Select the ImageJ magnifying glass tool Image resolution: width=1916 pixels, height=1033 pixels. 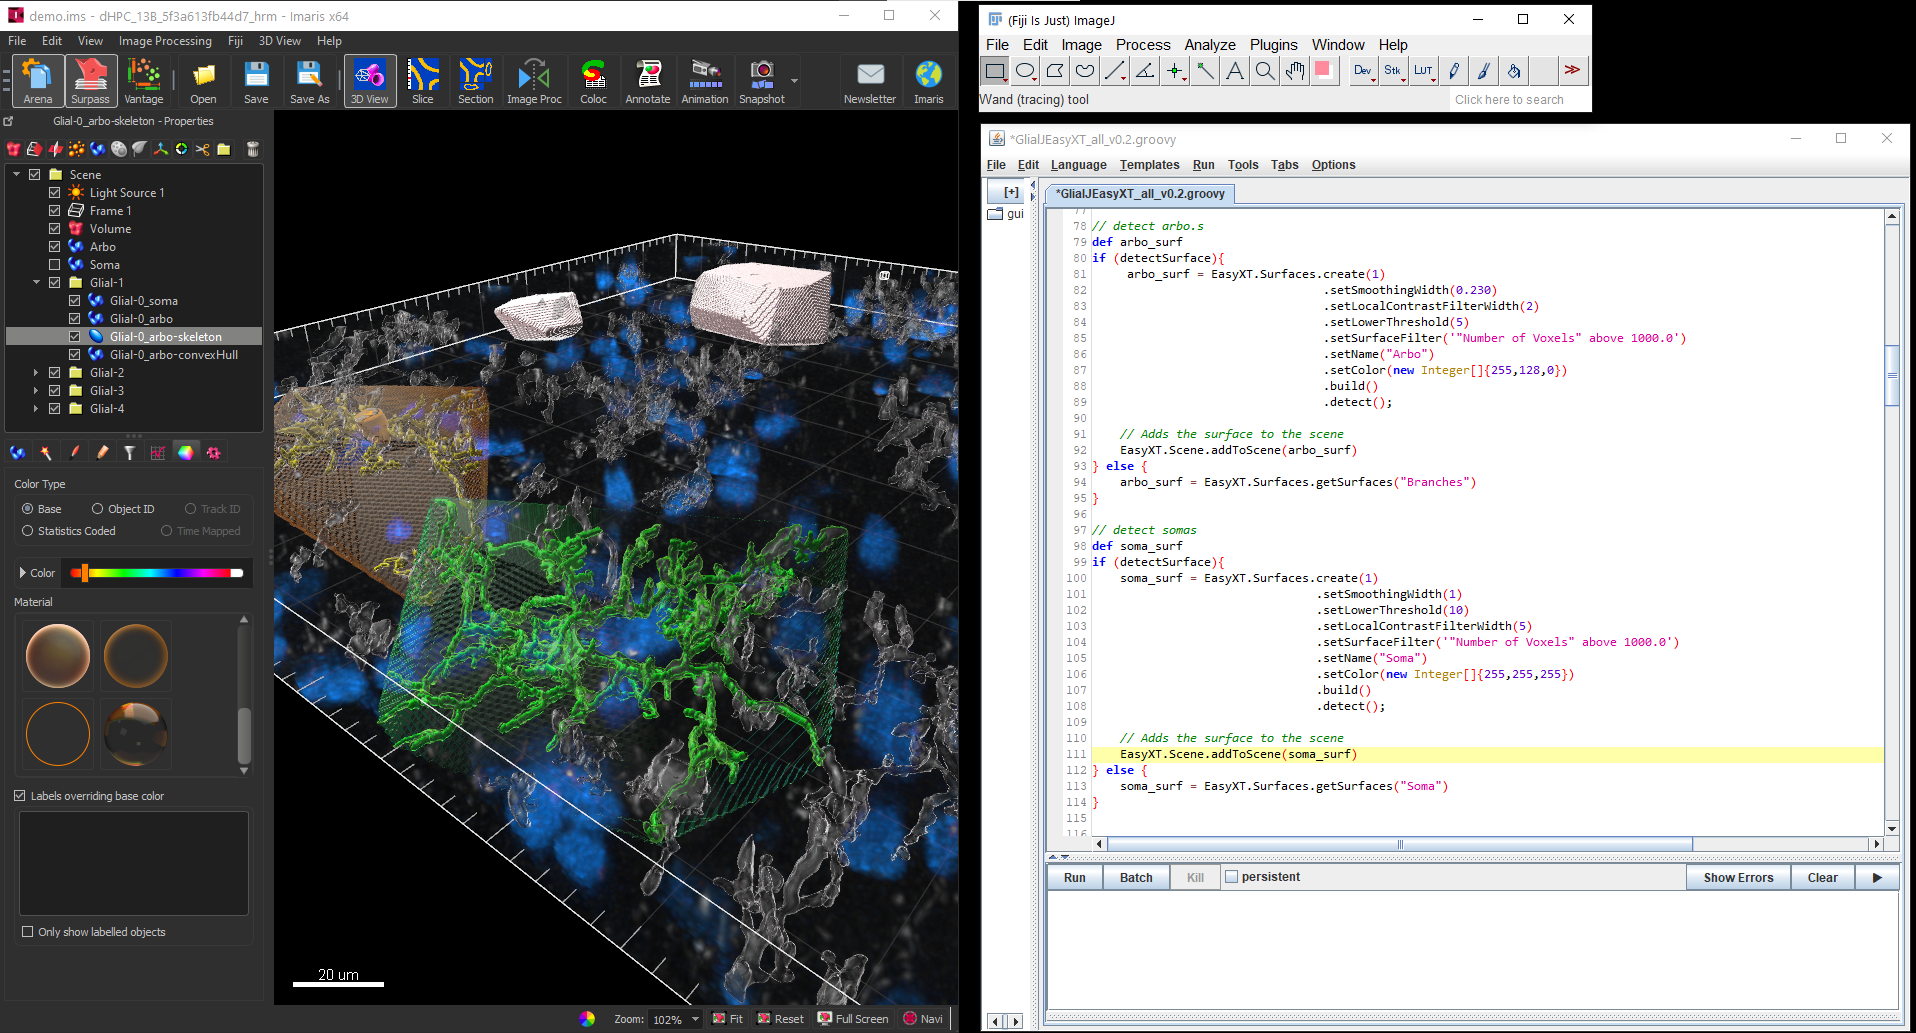pyautogui.click(x=1265, y=71)
